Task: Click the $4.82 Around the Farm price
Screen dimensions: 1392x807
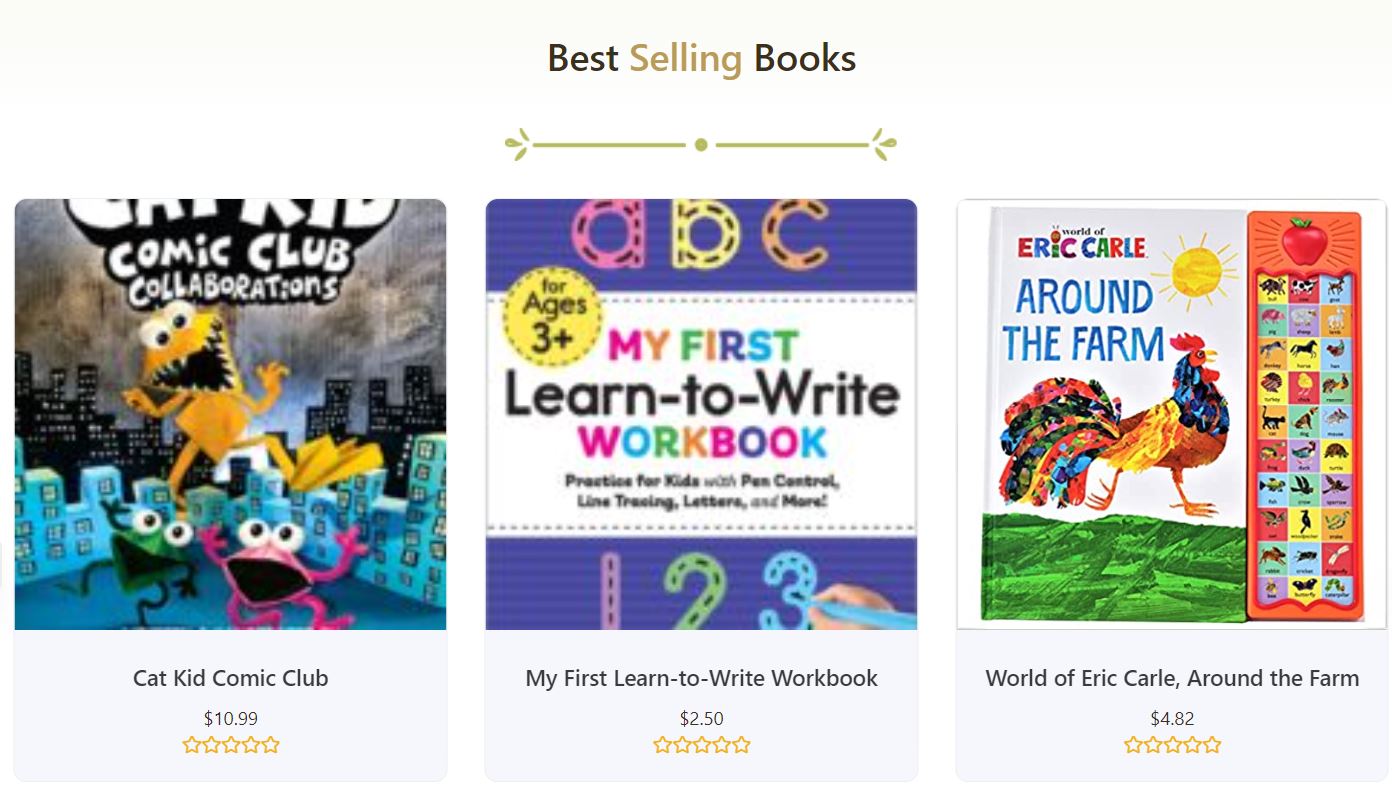Action: [x=1172, y=718]
